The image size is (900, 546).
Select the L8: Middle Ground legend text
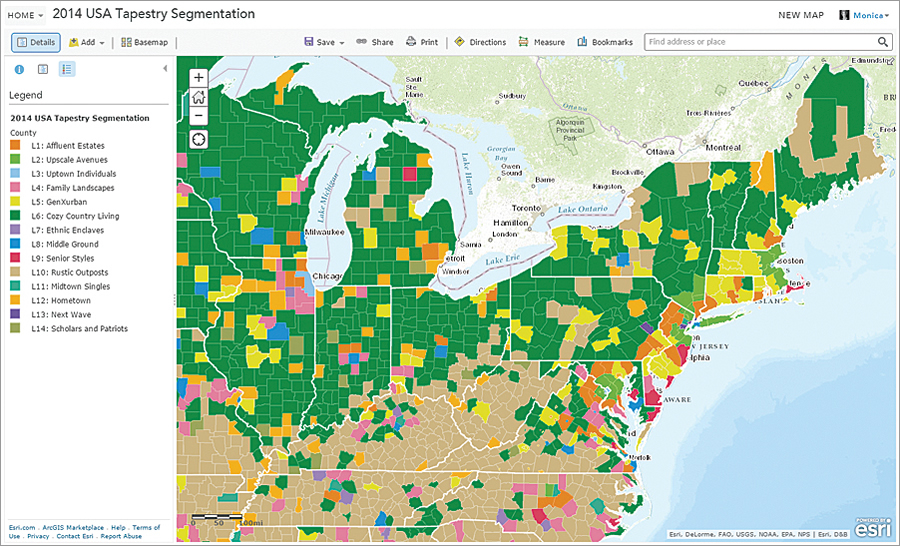[x=65, y=244]
